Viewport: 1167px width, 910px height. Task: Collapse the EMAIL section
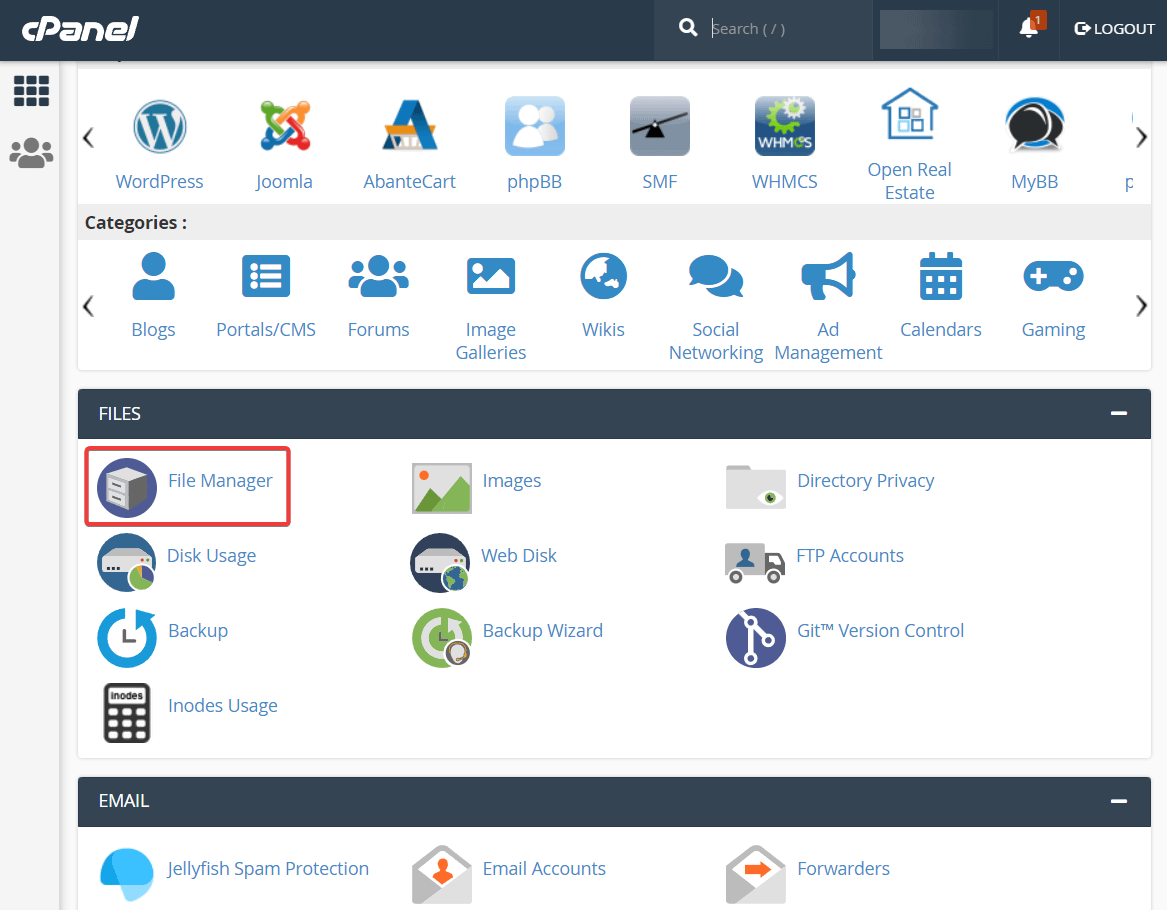point(1119,801)
